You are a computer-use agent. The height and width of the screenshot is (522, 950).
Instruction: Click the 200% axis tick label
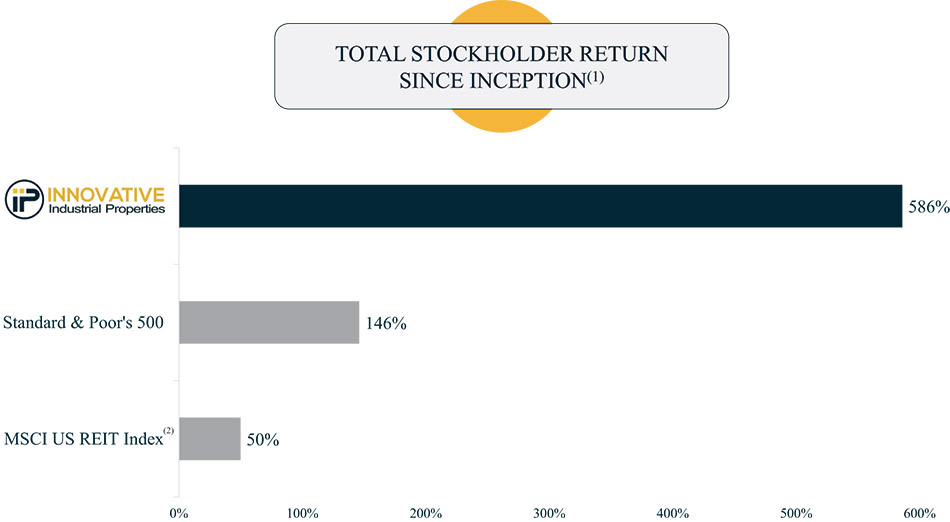(426, 513)
